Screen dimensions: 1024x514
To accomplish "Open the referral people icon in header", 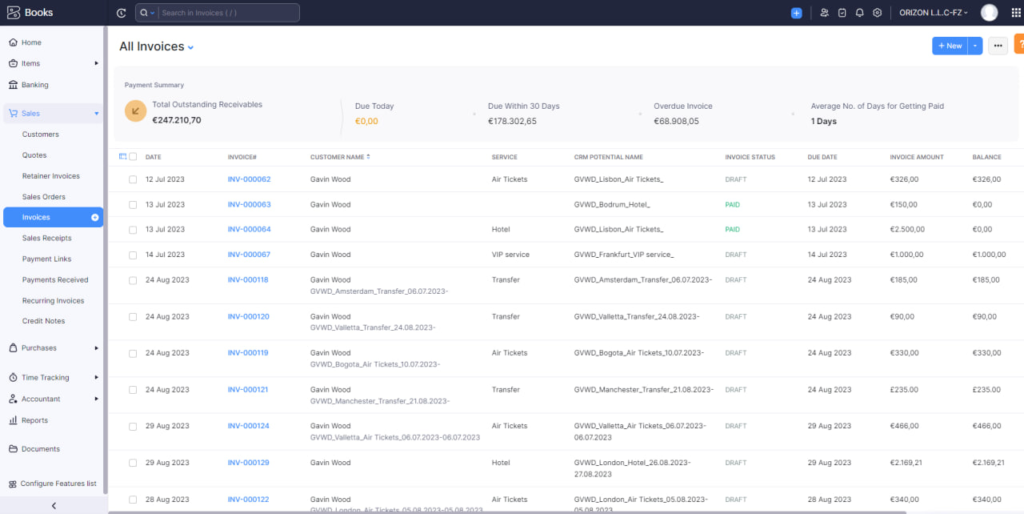I will tap(824, 13).
